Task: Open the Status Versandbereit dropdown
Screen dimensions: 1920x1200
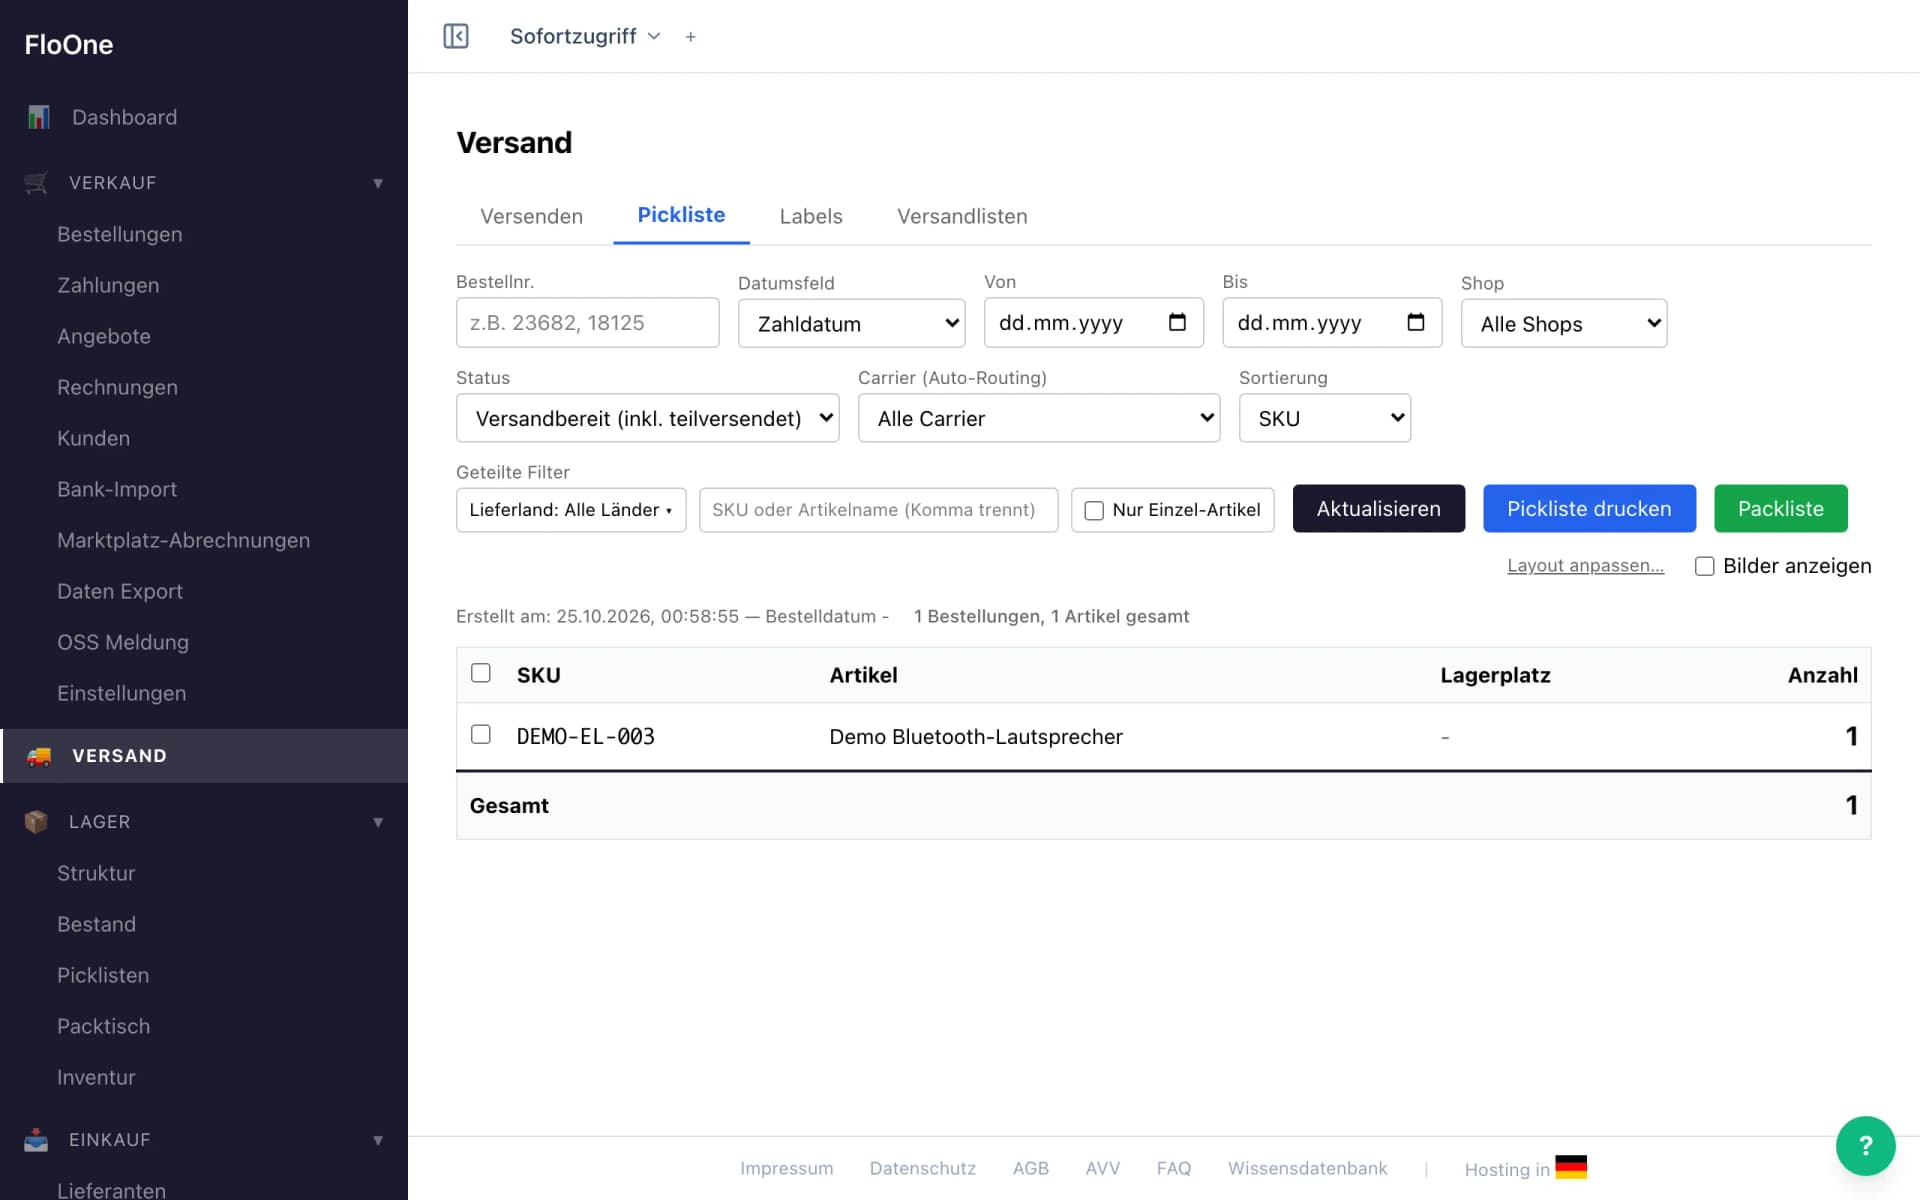Action: coord(647,418)
